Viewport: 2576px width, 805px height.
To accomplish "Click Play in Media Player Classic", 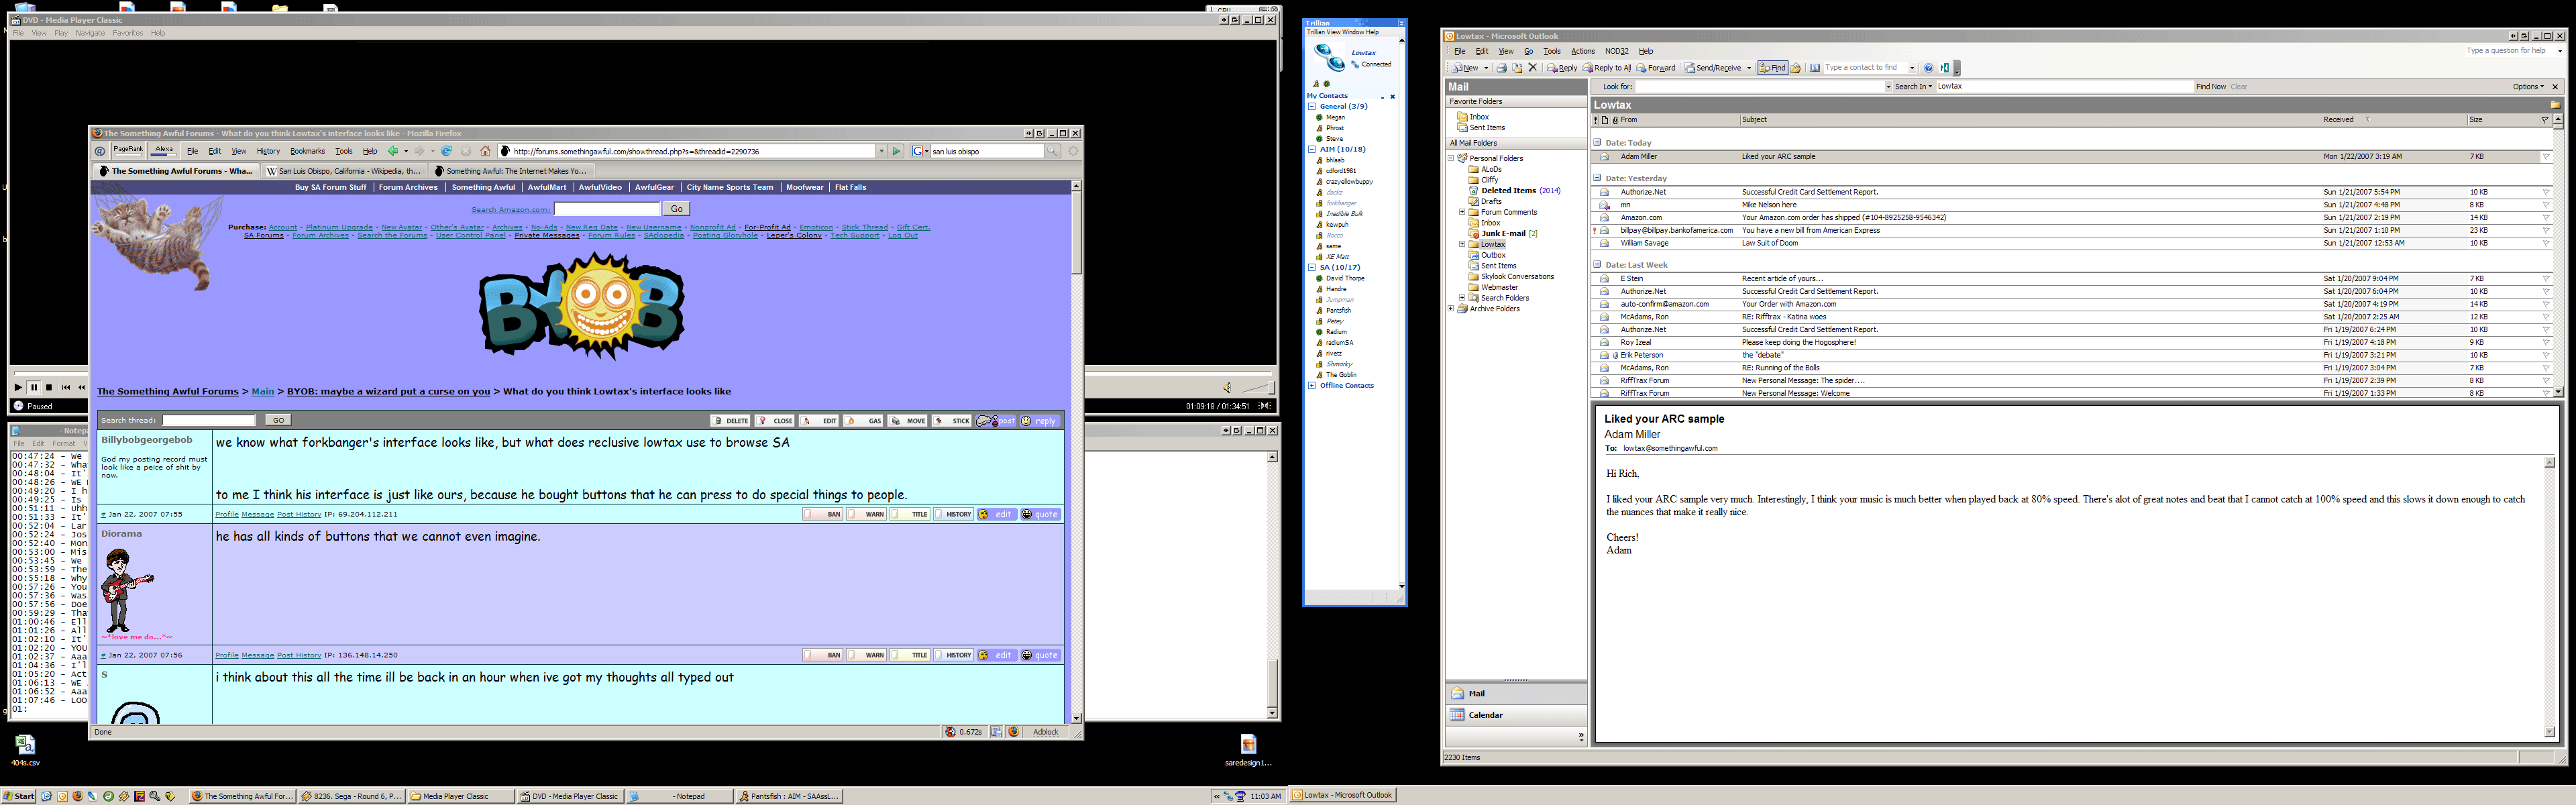I will point(18,387).
